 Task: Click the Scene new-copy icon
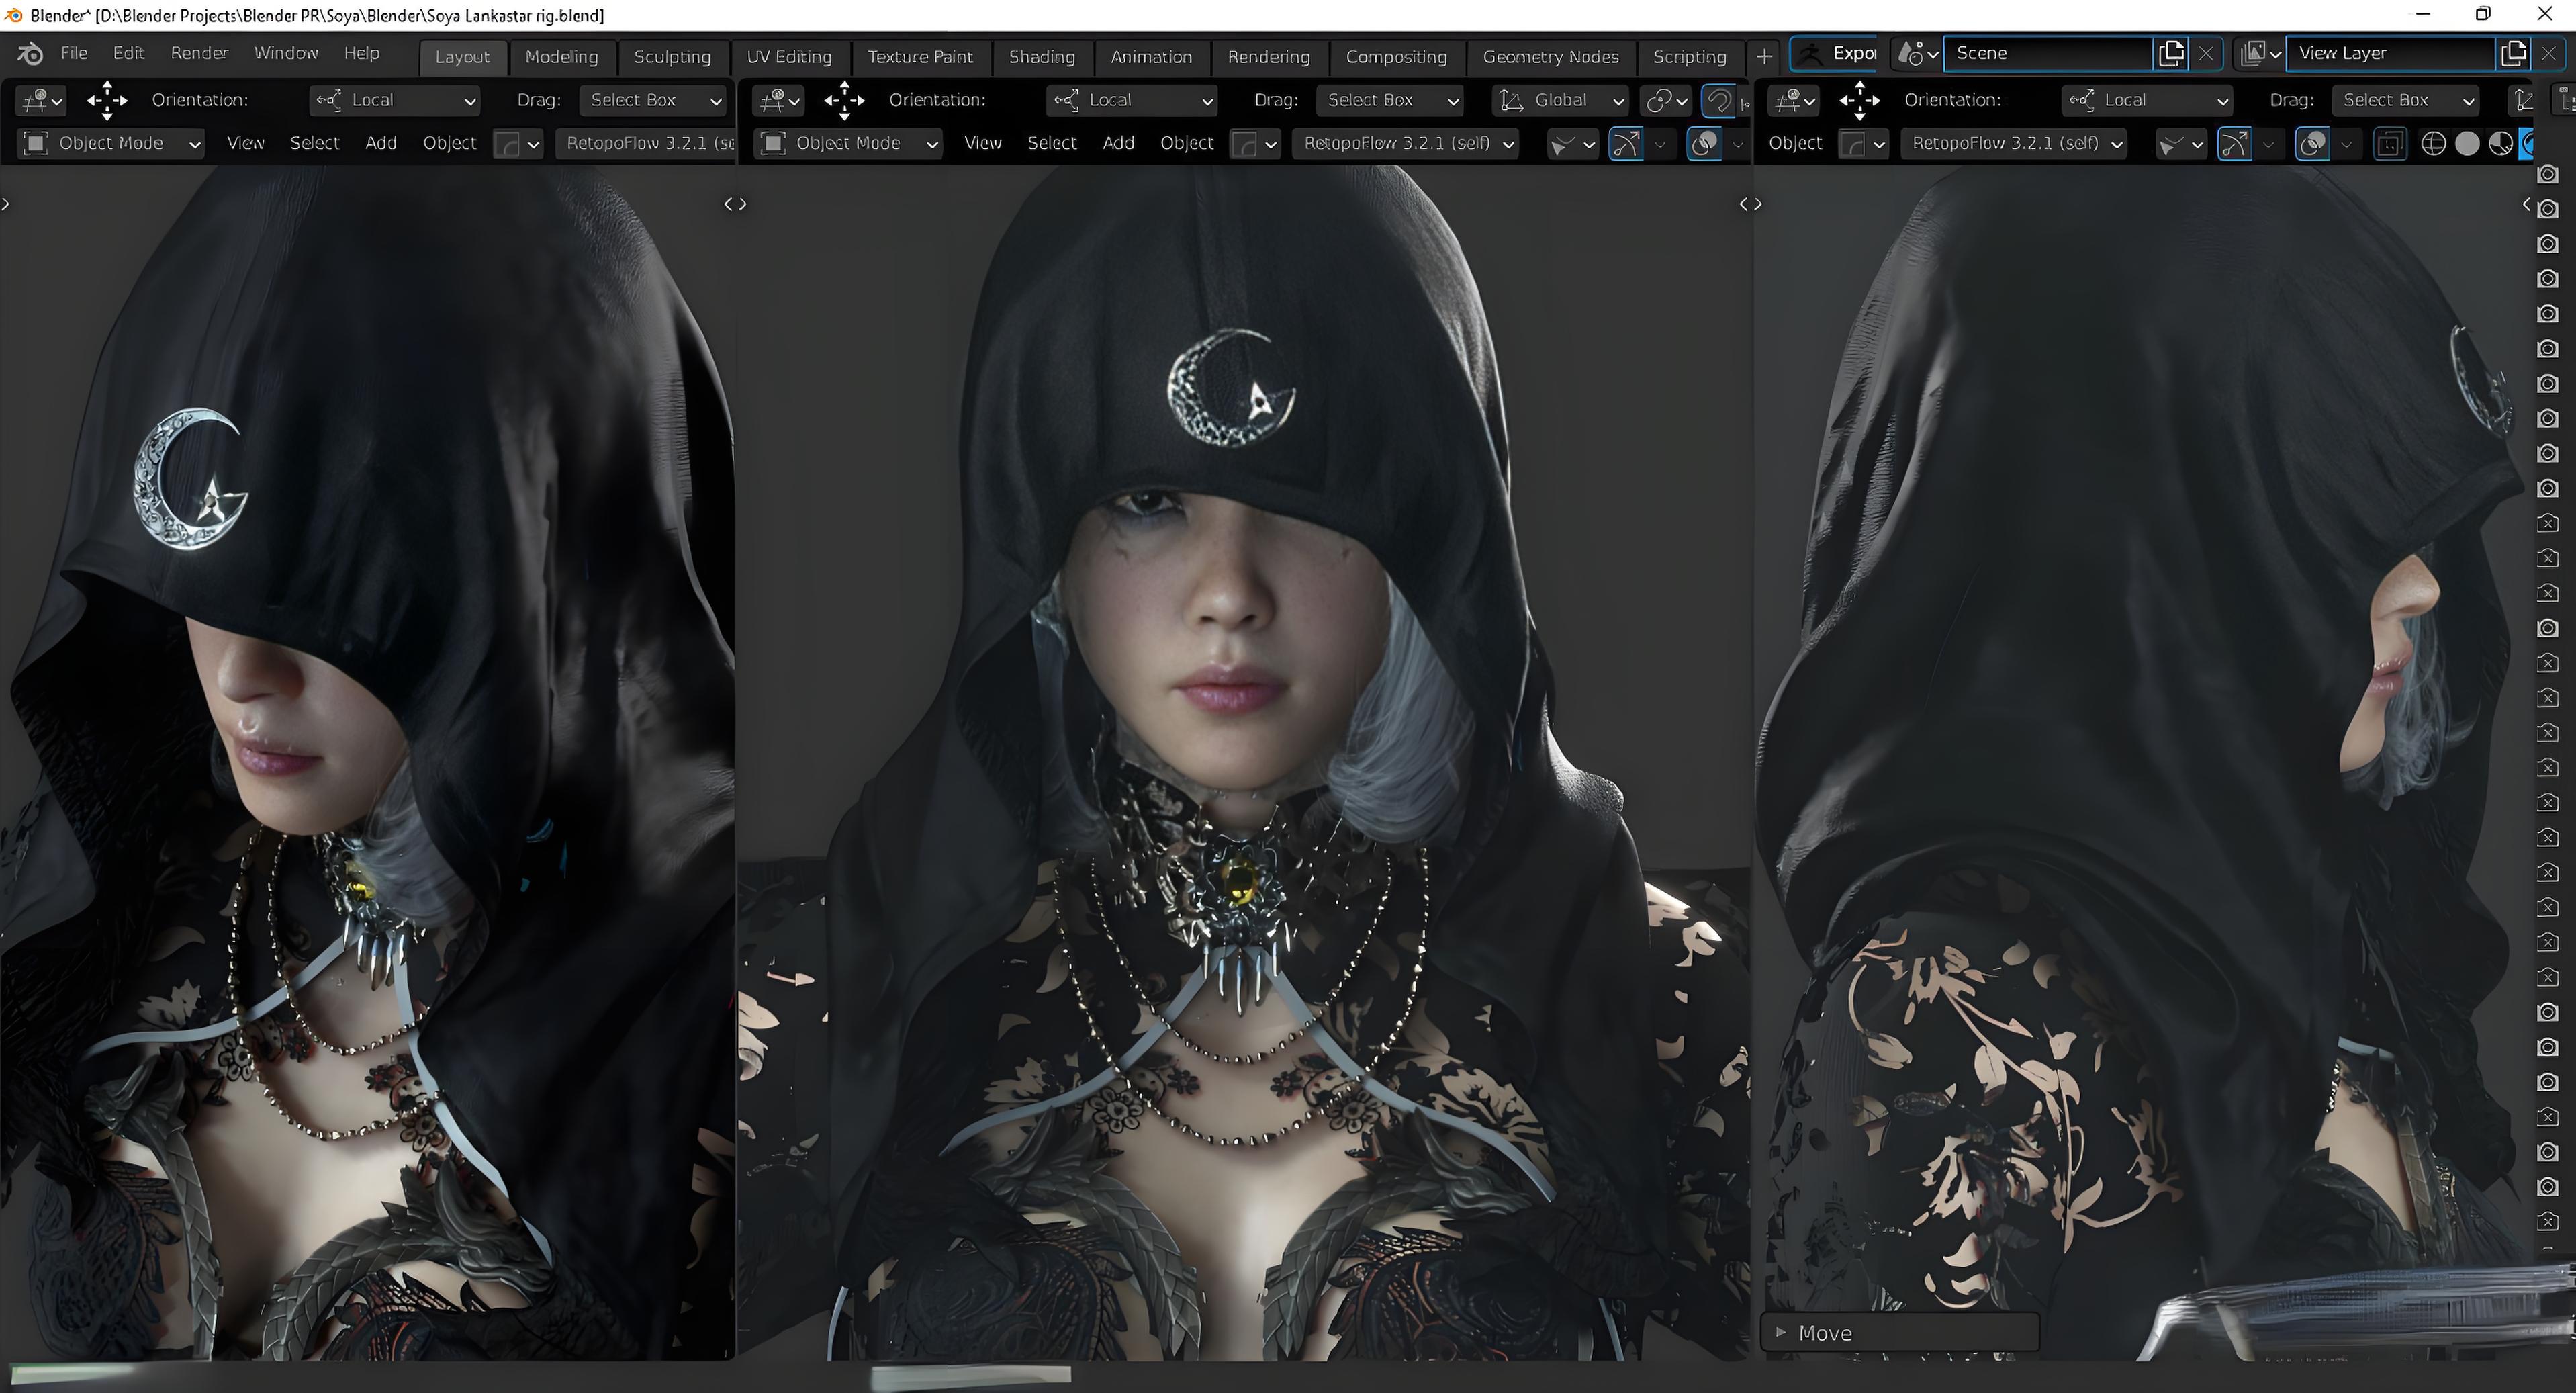tap(2171, 54)
